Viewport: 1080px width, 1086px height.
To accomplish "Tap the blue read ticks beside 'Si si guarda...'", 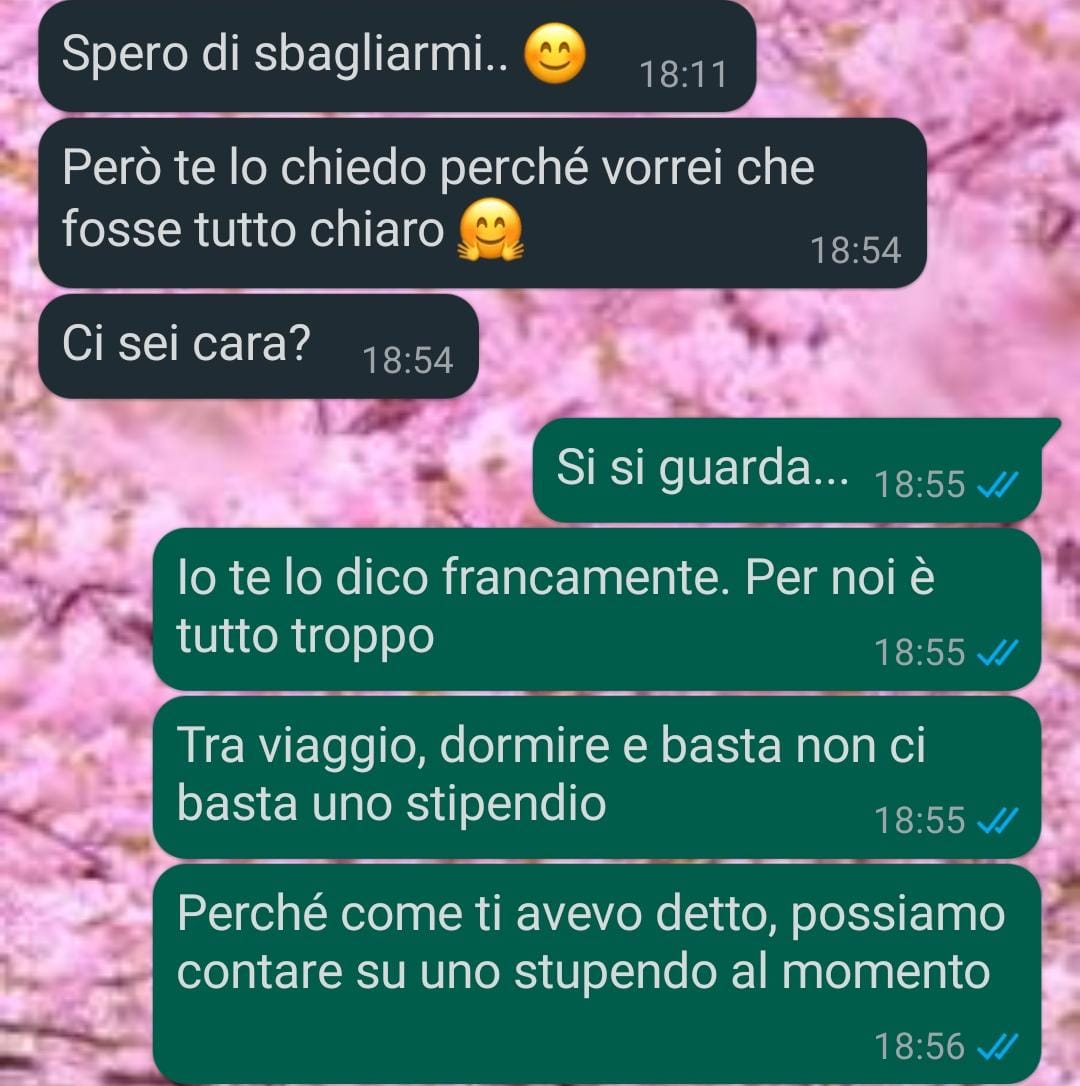I will 998,484.
